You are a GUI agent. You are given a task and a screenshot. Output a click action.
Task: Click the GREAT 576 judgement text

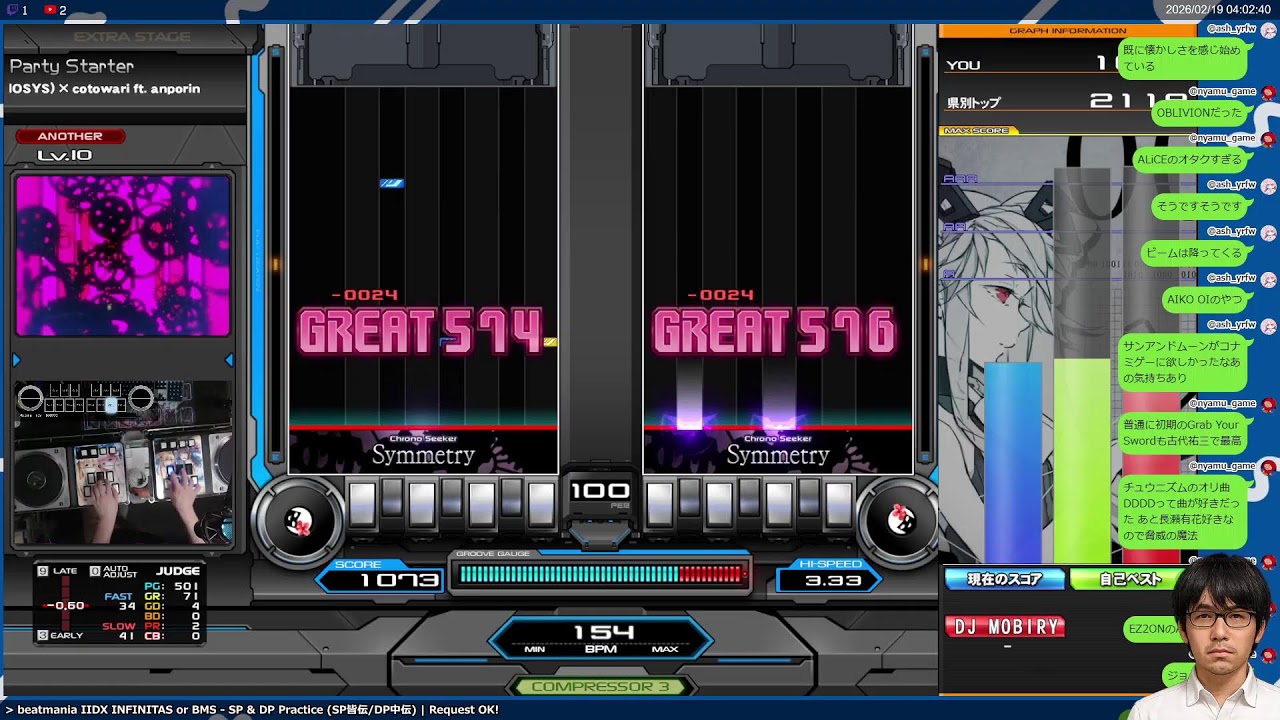pyautogui.click(x=775, y=331)
